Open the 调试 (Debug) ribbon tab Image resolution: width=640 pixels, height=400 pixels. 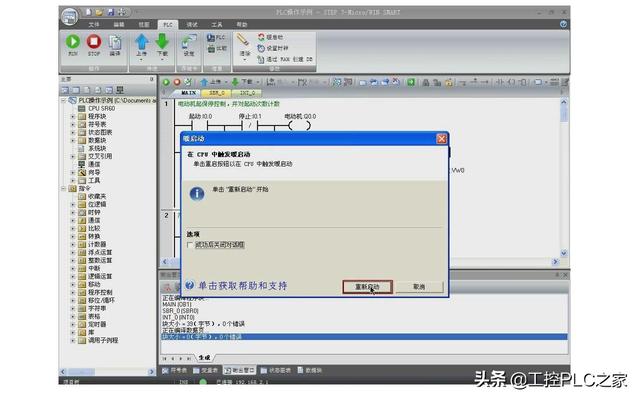[192, 24]
